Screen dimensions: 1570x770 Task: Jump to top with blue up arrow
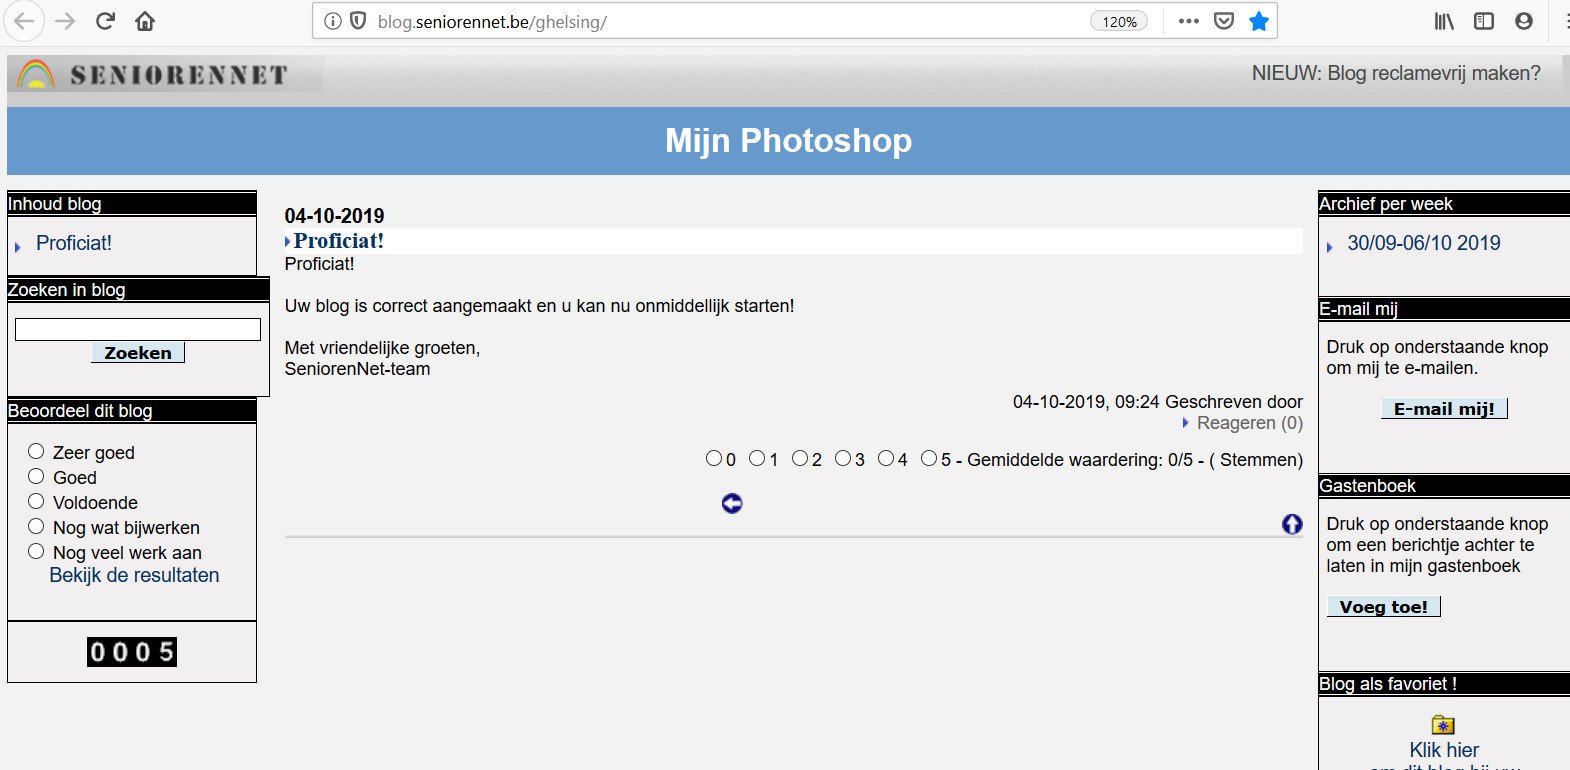[x=1292, y=524]
